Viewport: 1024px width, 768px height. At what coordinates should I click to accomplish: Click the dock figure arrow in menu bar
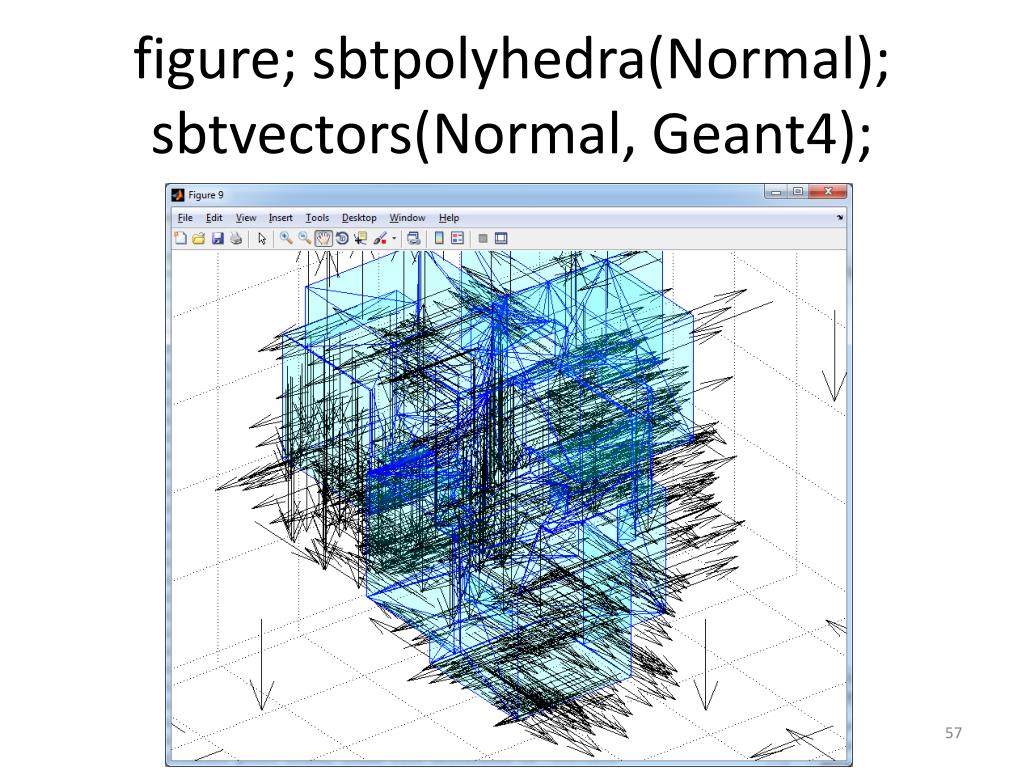pos(839,217)
